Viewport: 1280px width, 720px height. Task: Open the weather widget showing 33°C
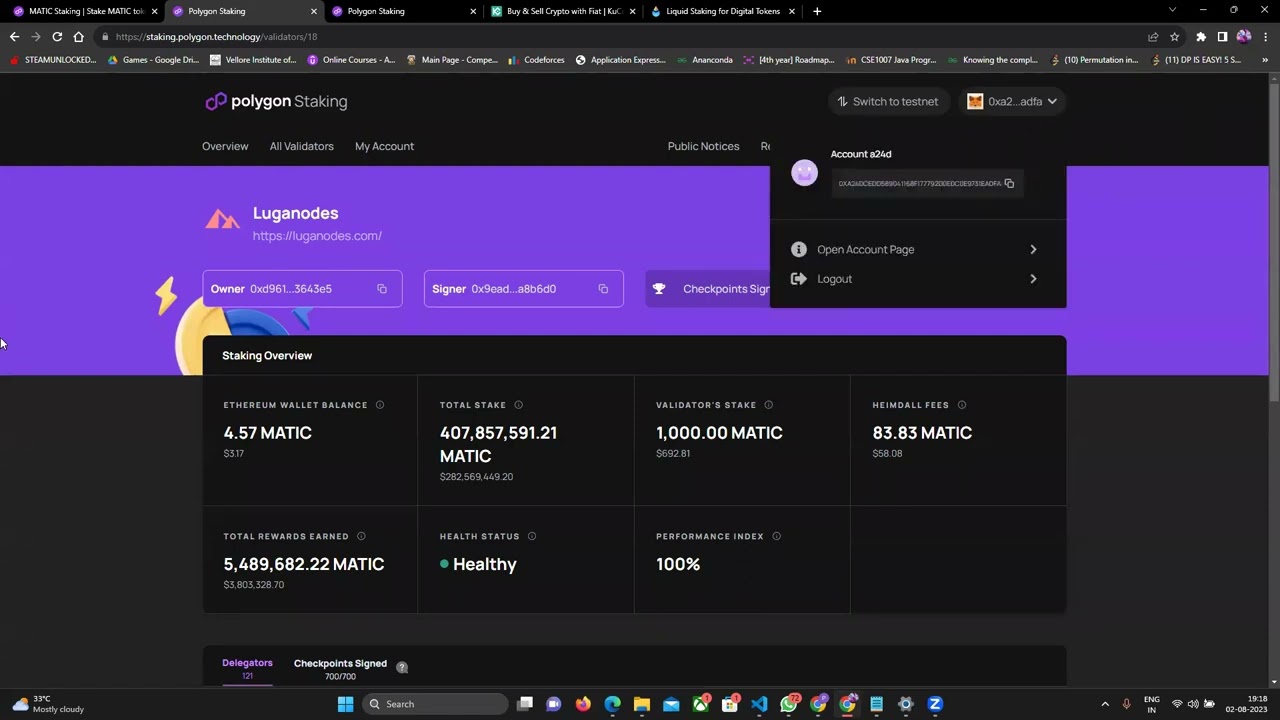[x=48, y=704]
